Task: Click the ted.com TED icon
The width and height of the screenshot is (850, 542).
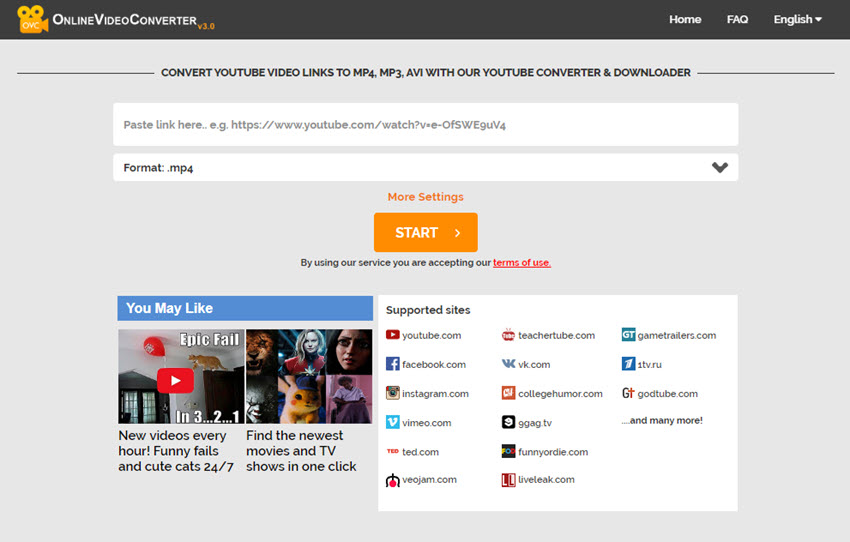Action: [x=392, y=451]
